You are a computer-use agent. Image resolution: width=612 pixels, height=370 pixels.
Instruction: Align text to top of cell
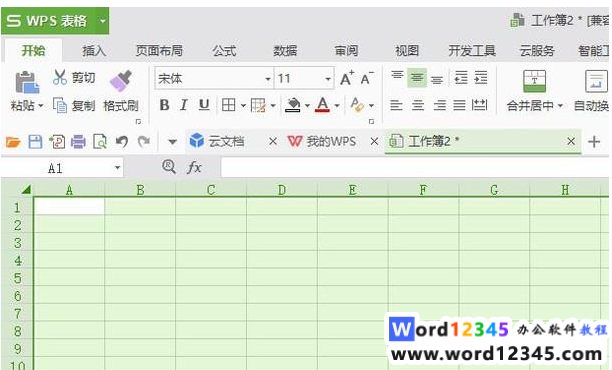397,75
